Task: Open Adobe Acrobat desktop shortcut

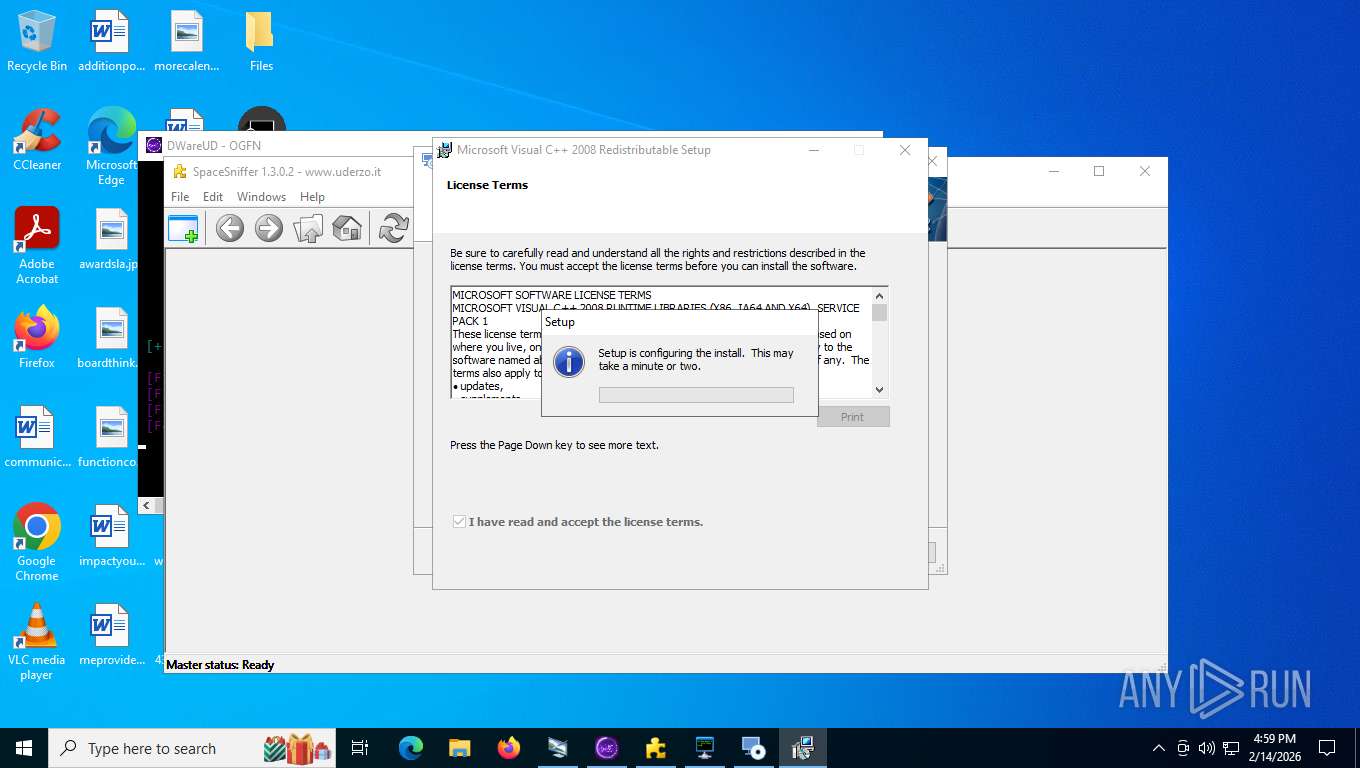Action: tap(37, 246)
